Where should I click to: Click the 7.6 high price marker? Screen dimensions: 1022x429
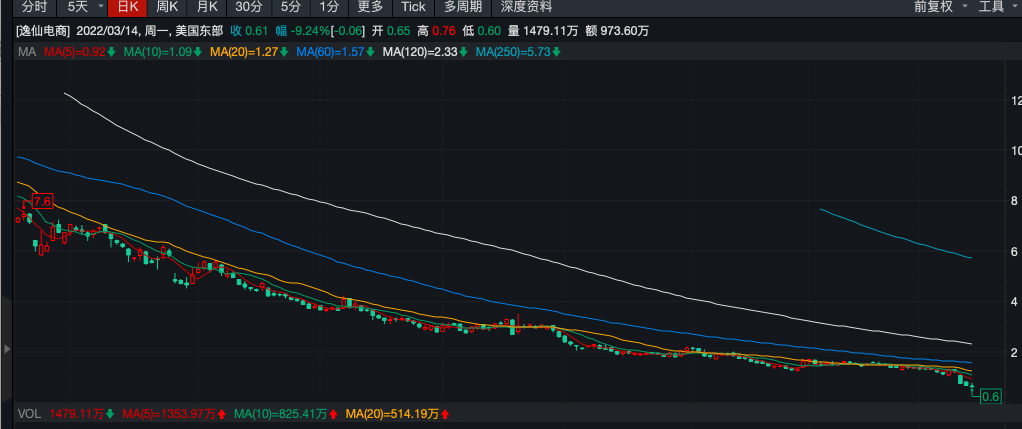42,202
